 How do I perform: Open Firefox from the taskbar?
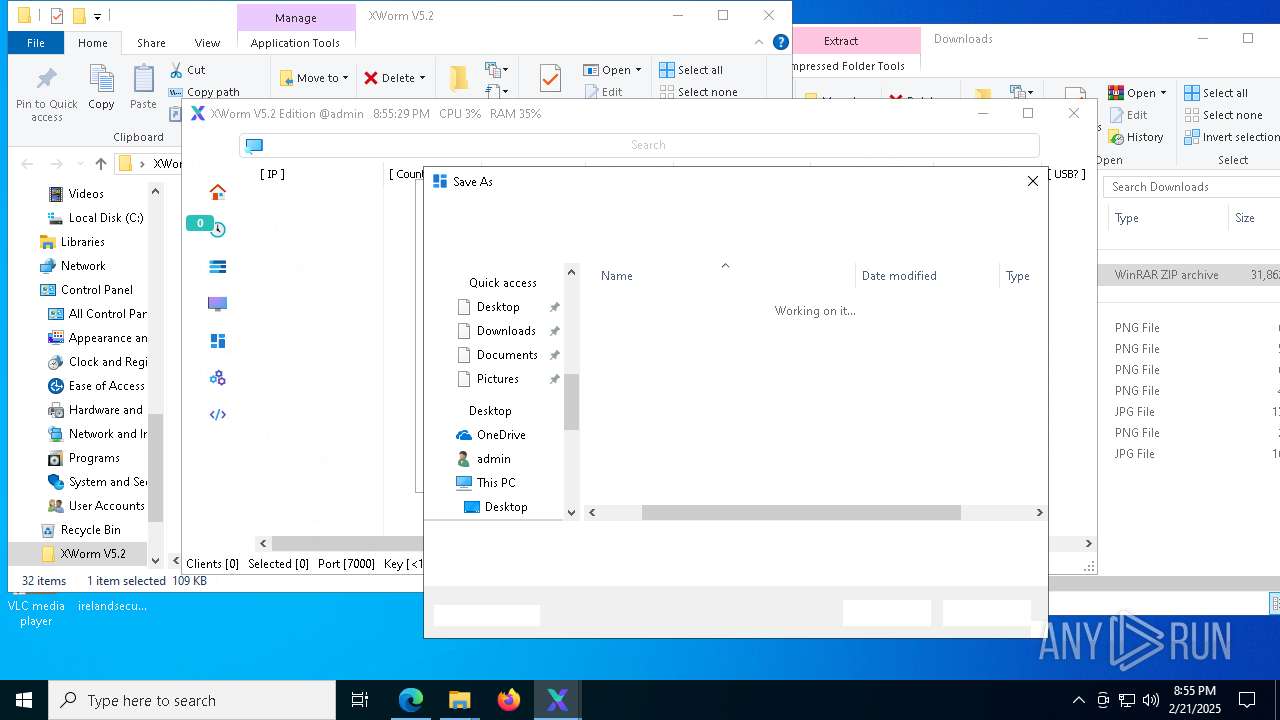tap(509, 700)
